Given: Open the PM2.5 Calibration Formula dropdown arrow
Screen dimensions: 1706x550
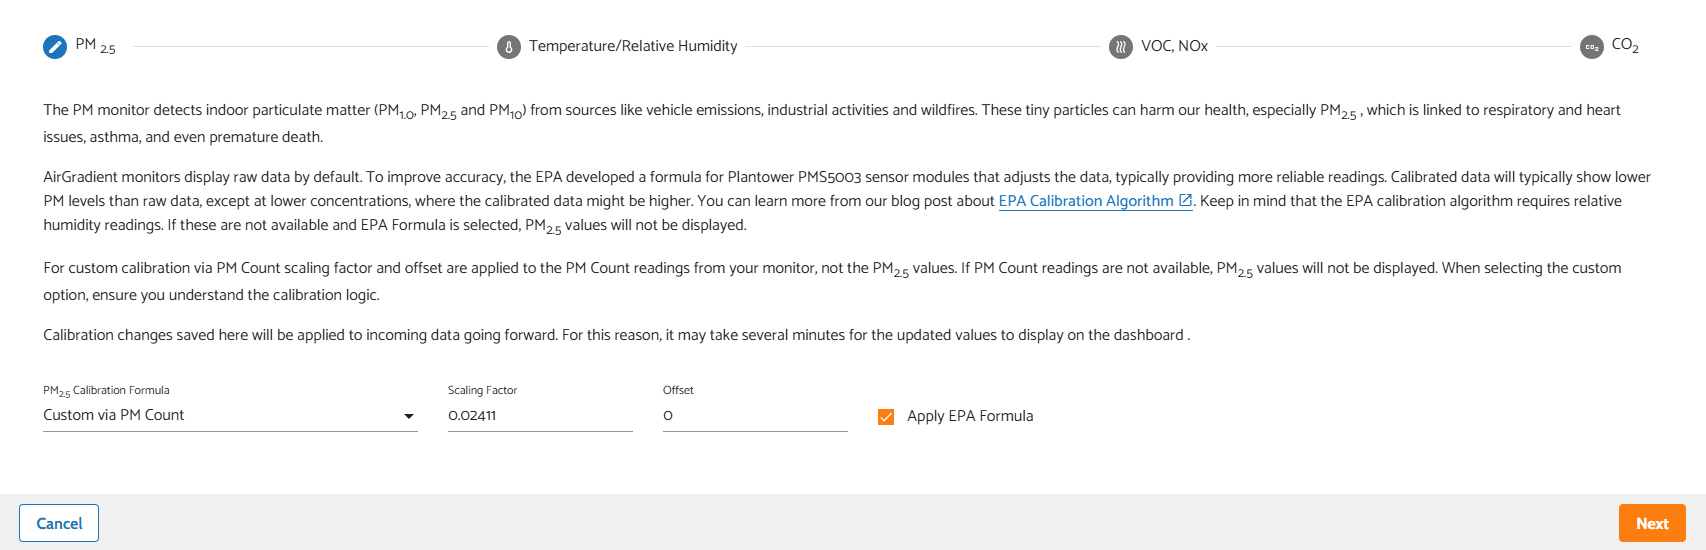Looking at the screenshot, I should [x=408, y=416].
